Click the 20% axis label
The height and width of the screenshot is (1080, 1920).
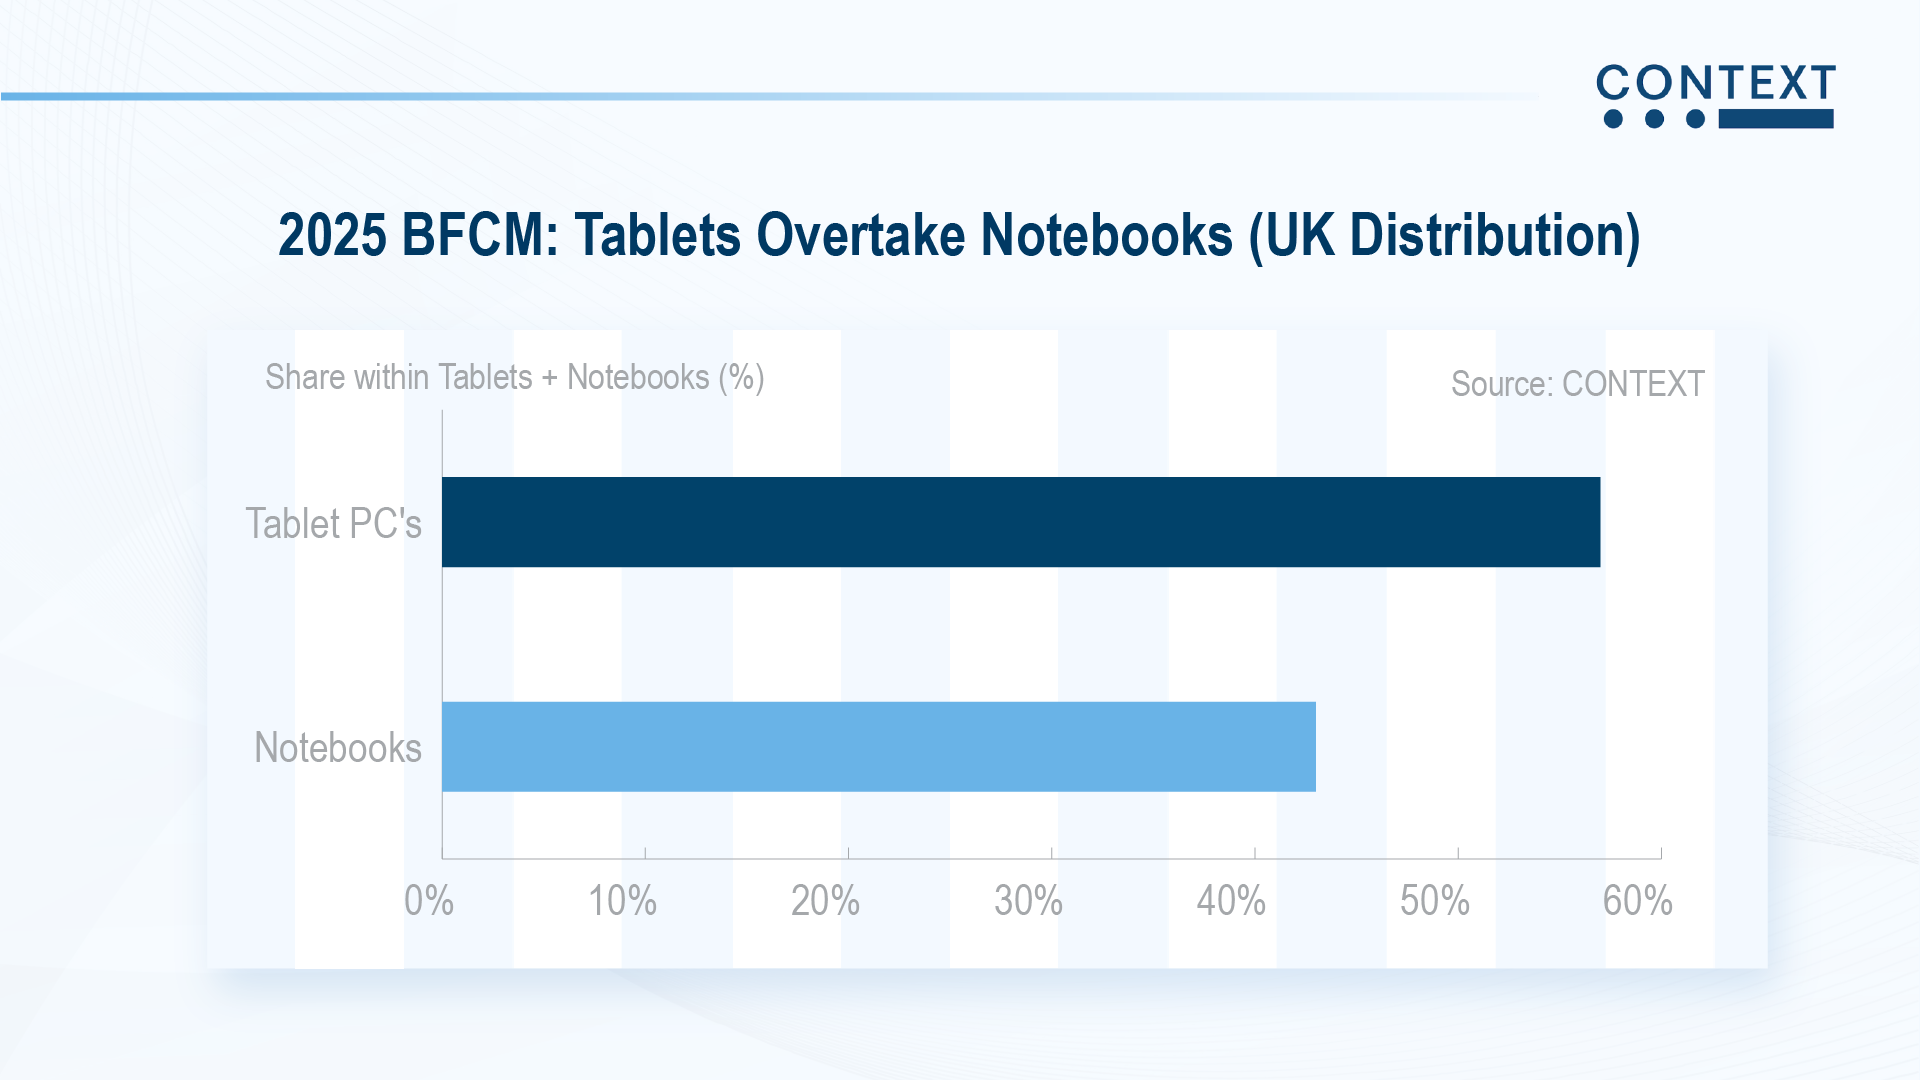[825, 901]
